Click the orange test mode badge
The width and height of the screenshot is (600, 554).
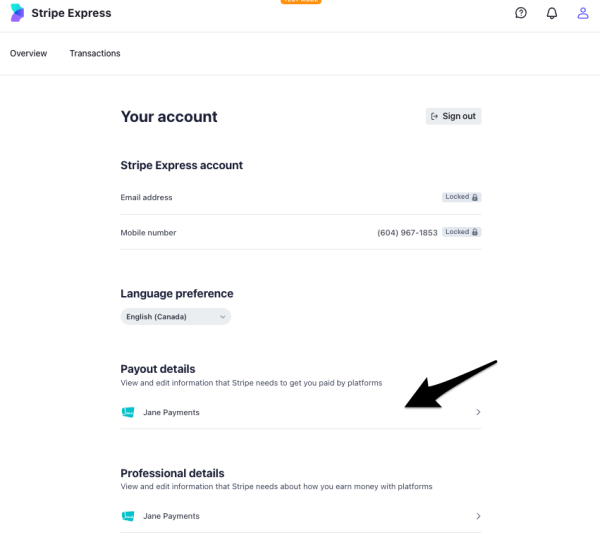301,2
